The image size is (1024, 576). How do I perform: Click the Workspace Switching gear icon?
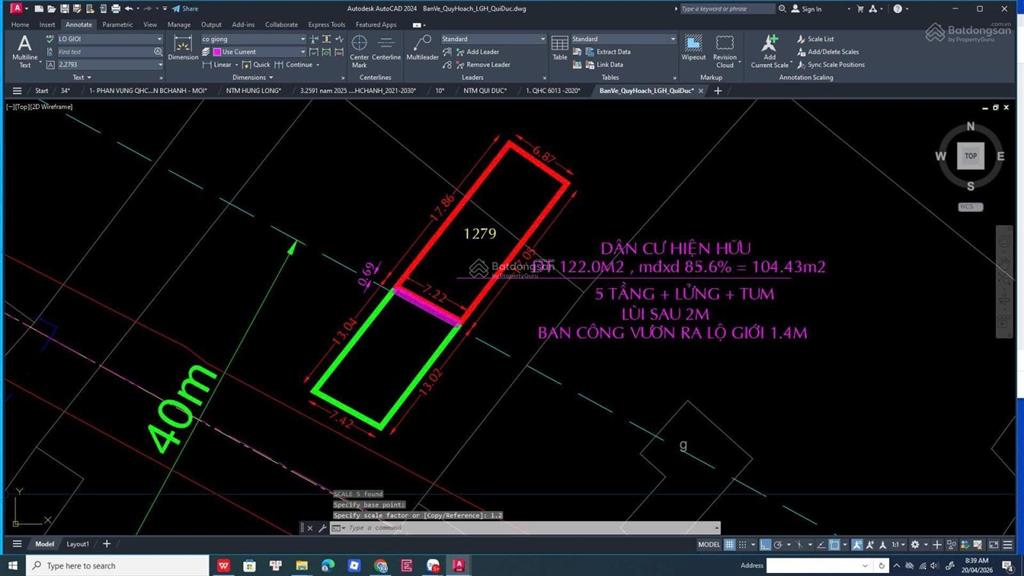(x=915, y=544)
